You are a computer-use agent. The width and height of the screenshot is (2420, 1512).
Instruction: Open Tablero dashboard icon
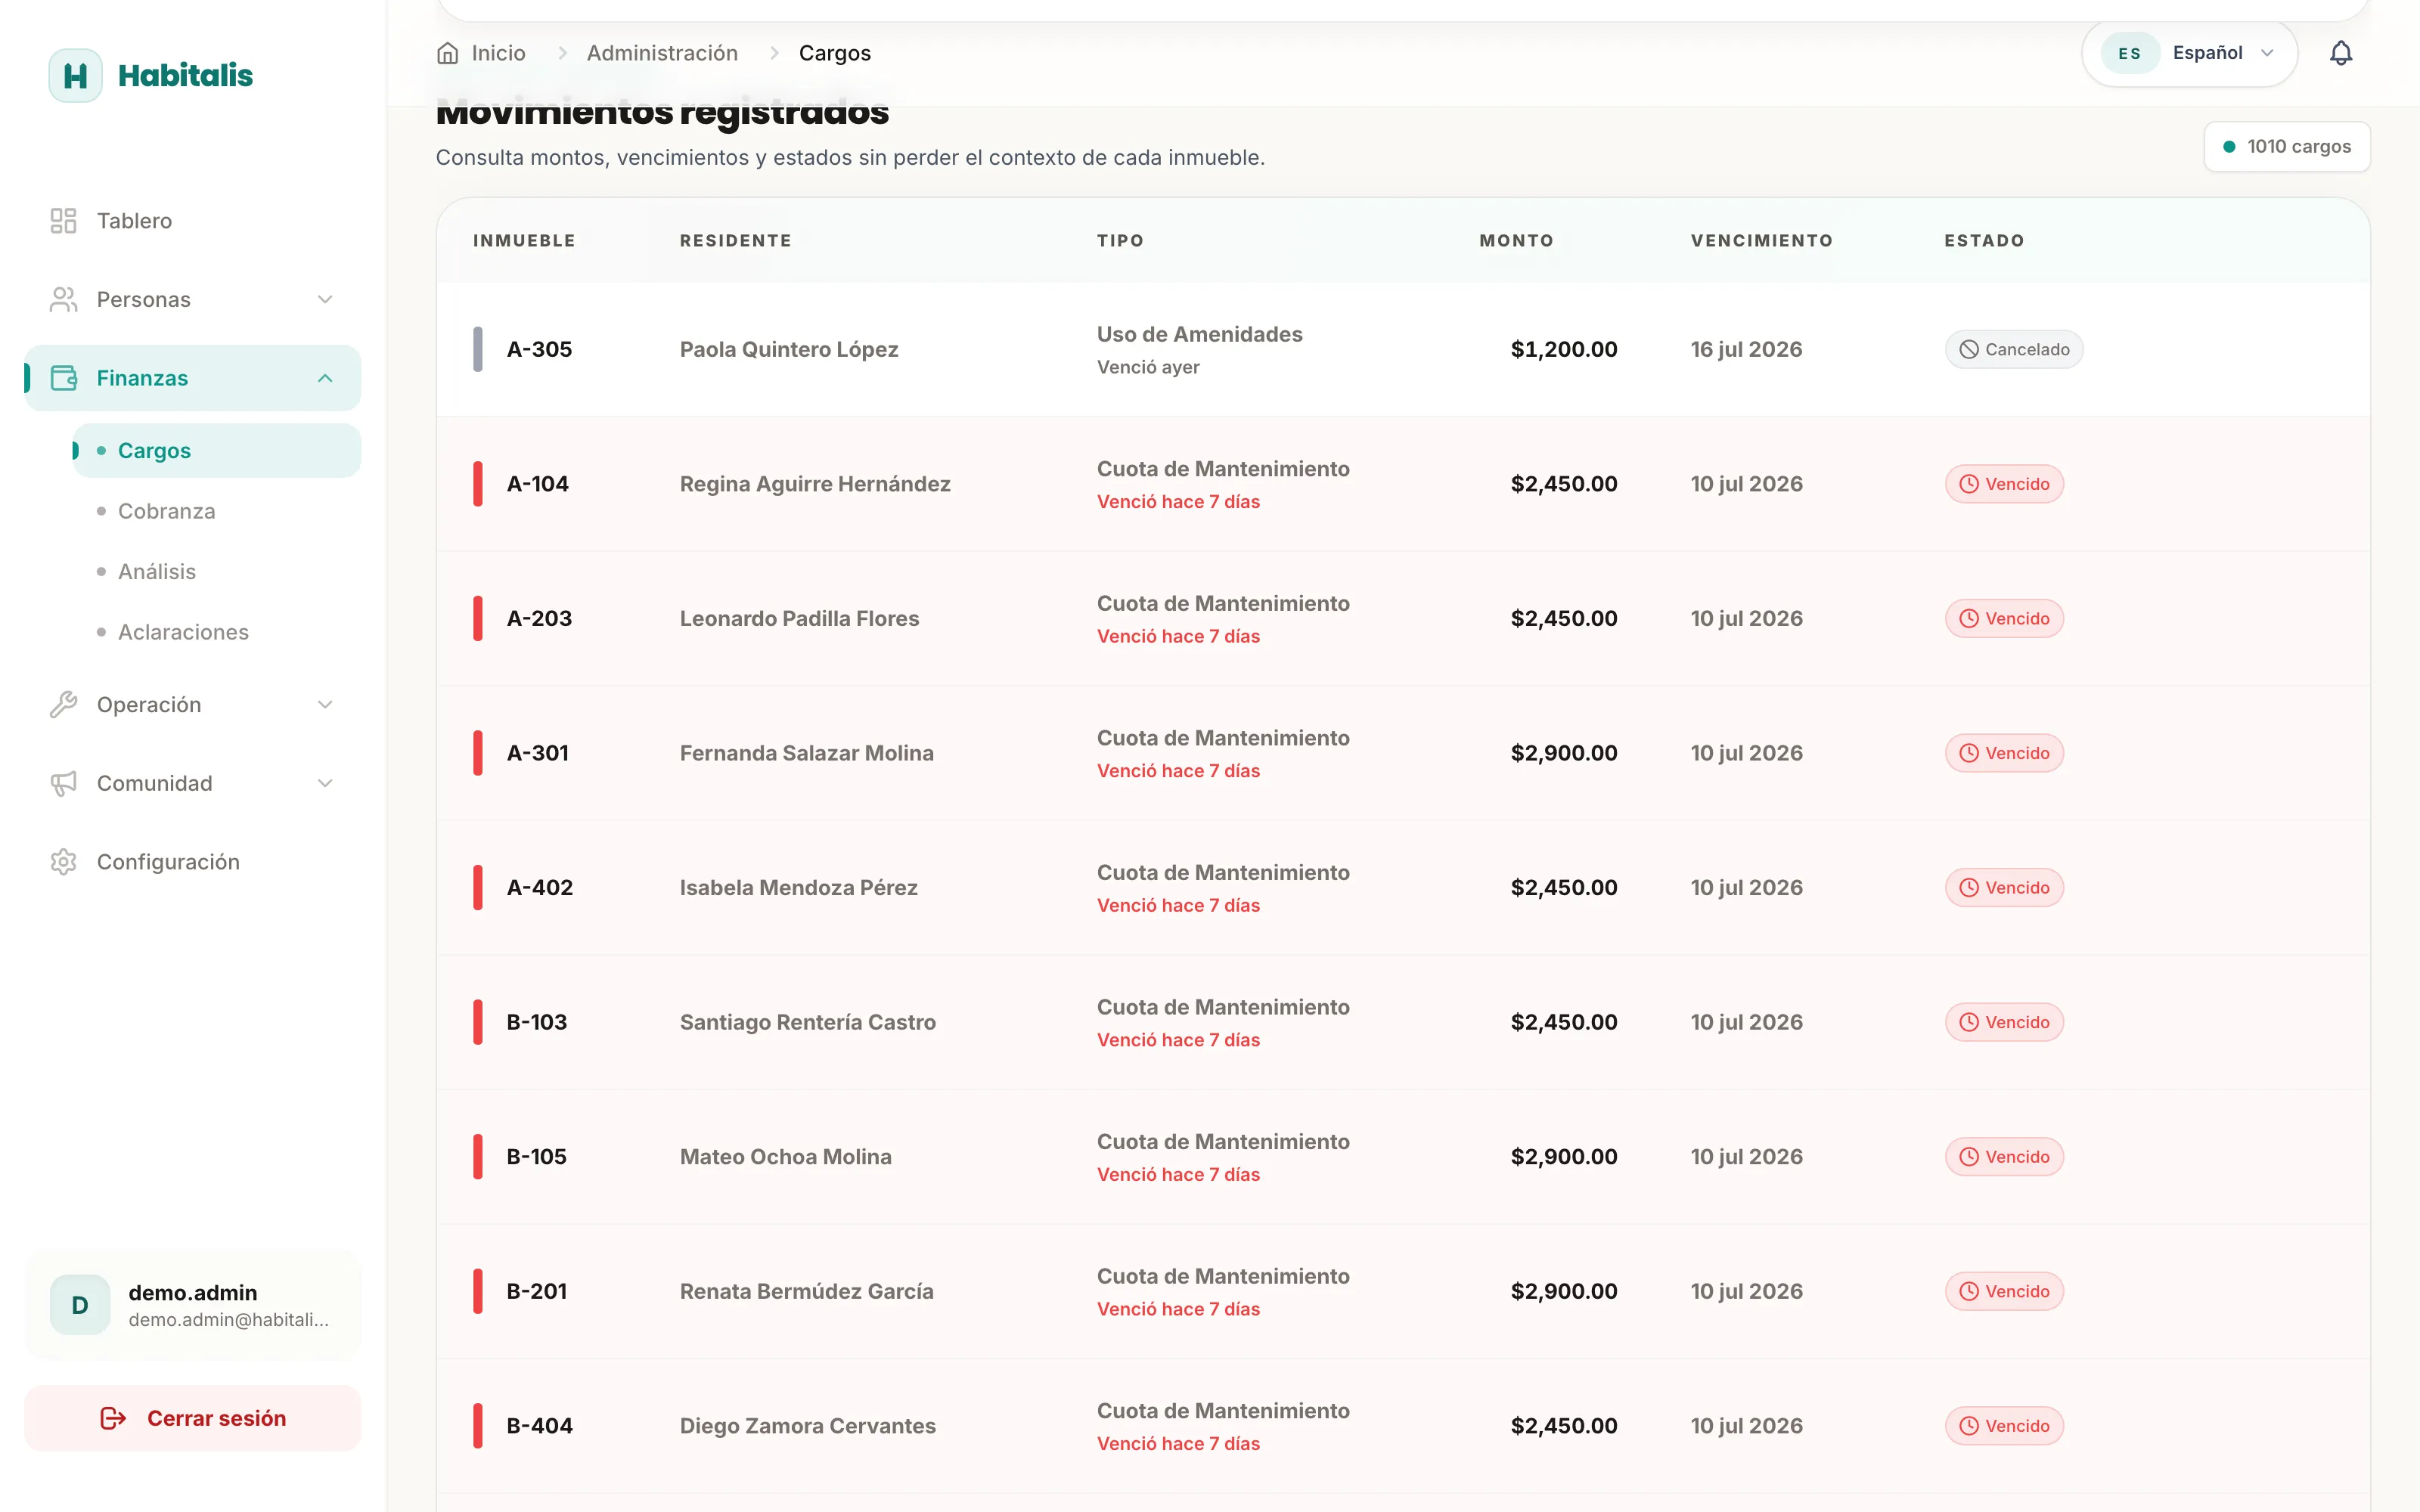coord(63,221)
